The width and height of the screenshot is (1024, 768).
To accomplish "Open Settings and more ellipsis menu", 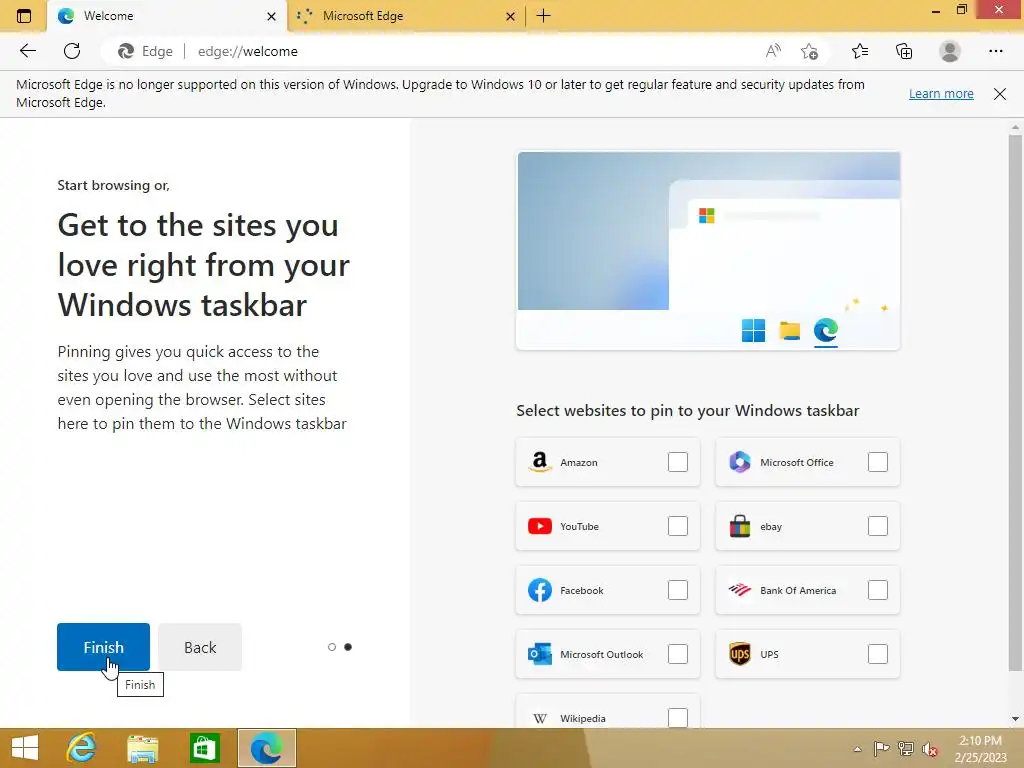I will coord(995,51).
